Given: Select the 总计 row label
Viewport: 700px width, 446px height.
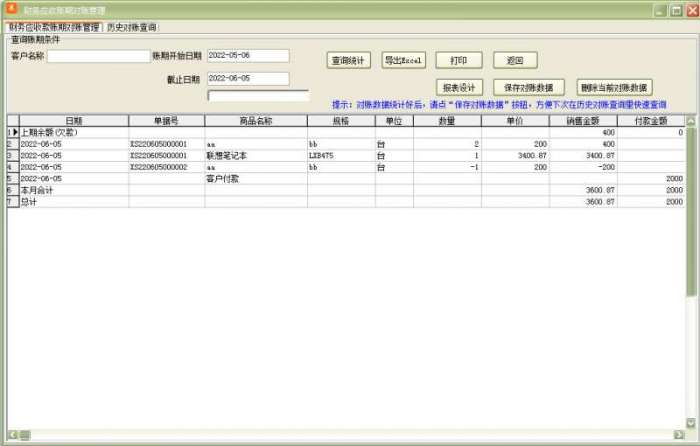Looking at the screenshot, I should [x=74, y=202].
